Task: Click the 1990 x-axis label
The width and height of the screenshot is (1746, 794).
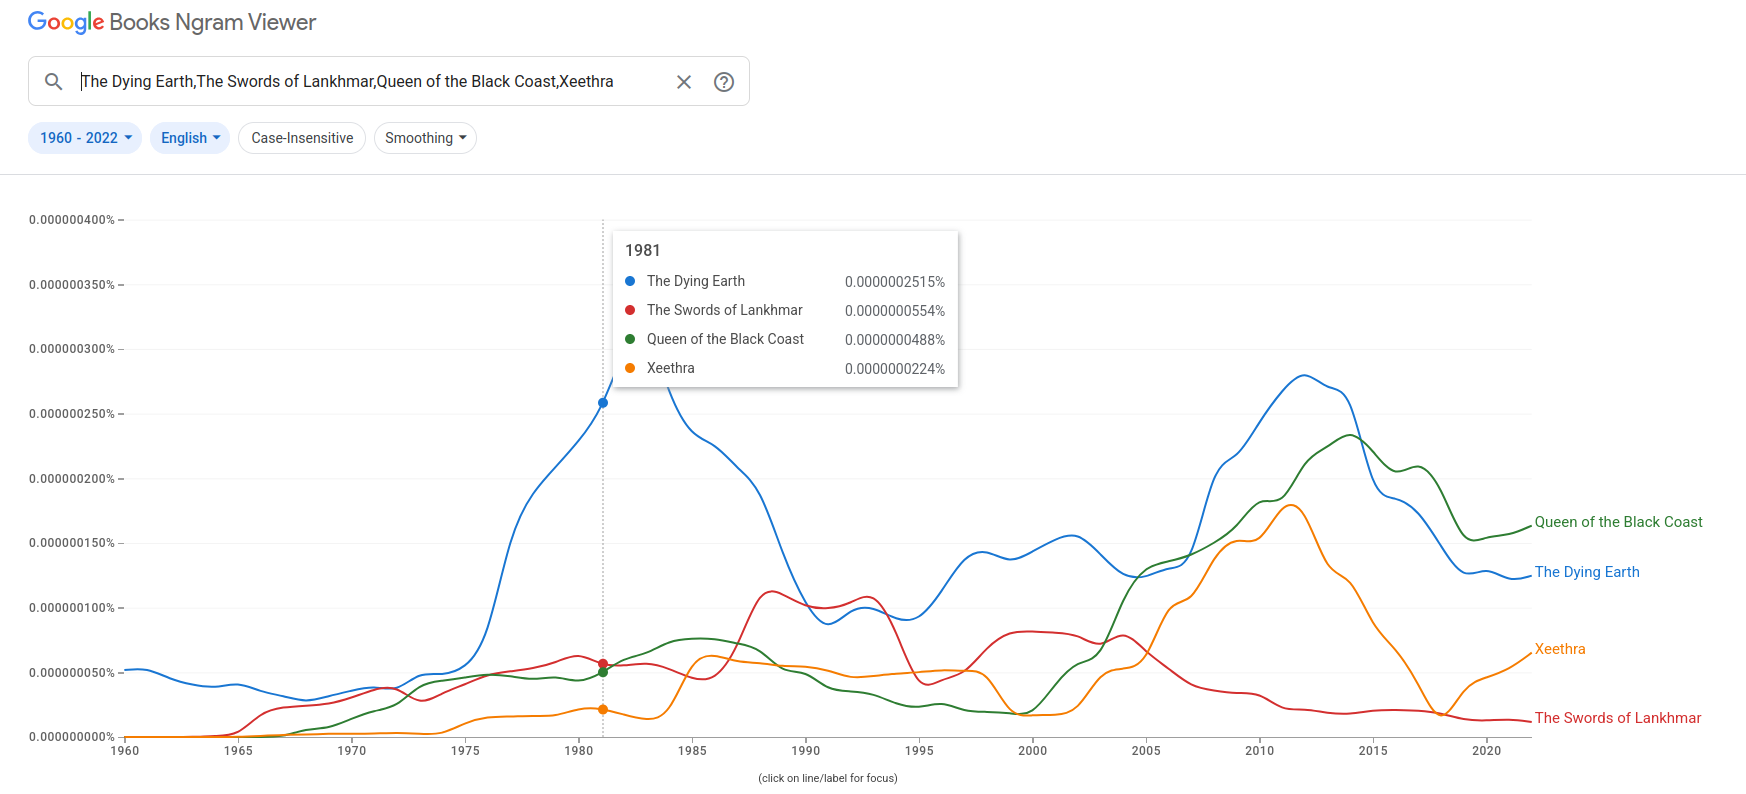Action: 806,751
